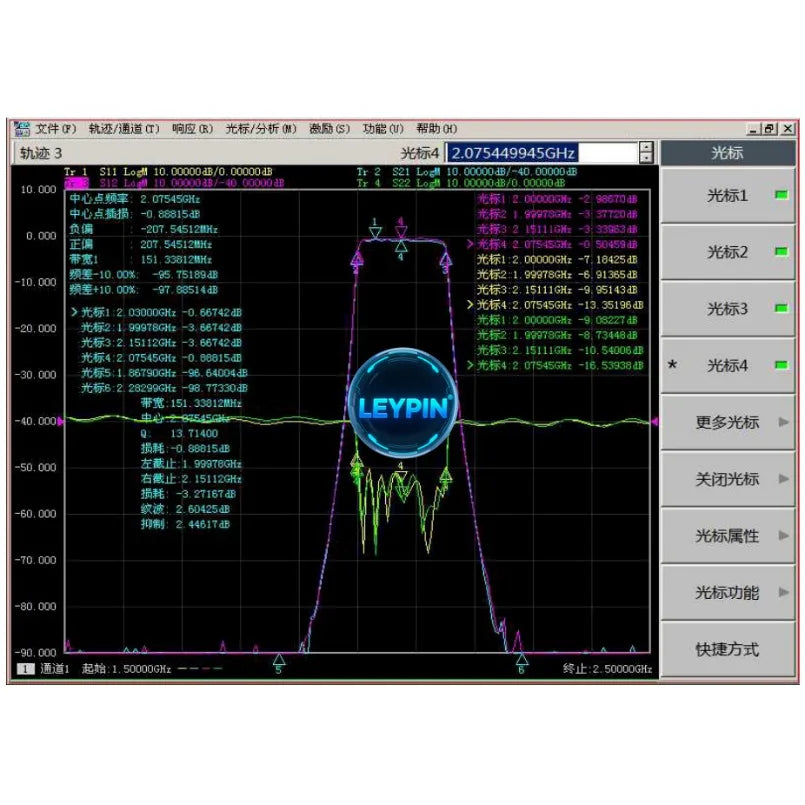The height and width of the screenshot is (805, 805).
Task: Open the 轨迹/通道(T) menu
Action: (124, 128)
